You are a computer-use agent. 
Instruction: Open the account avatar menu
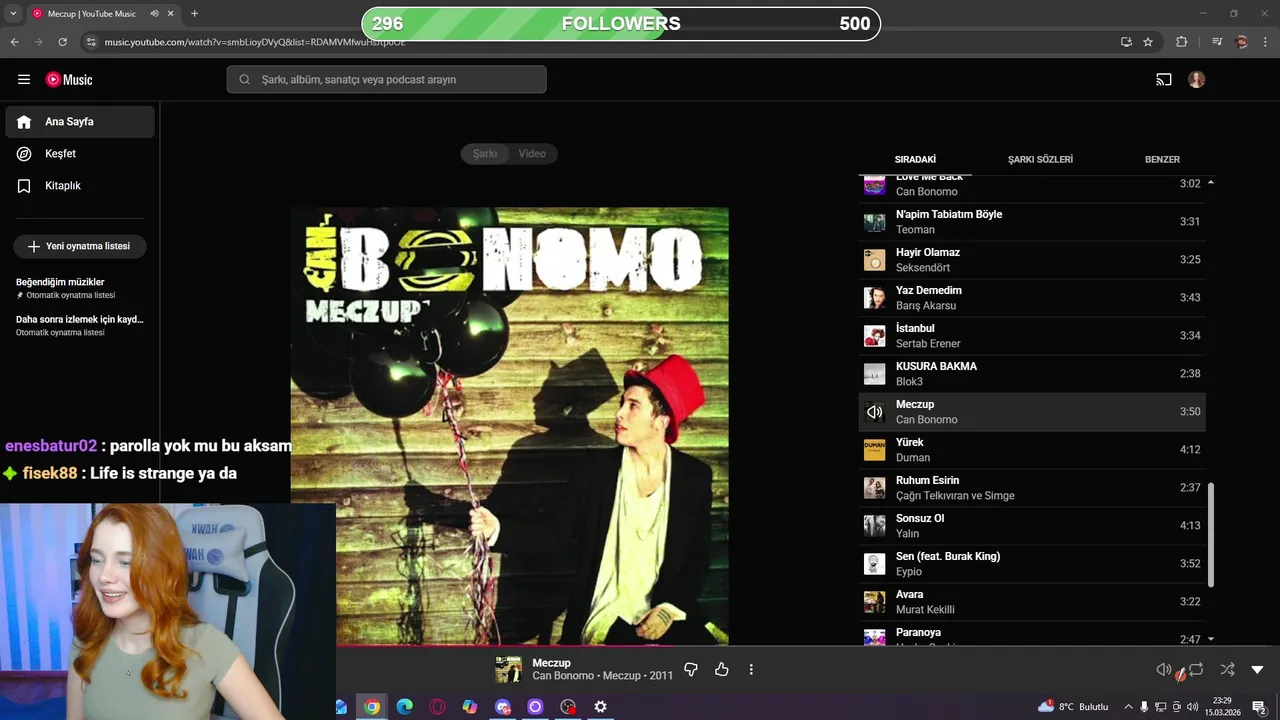click(1197, 79)
